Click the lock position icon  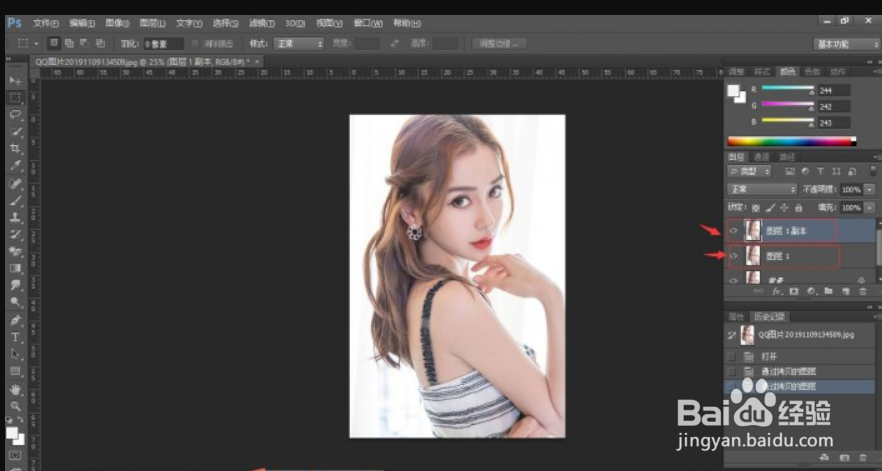click(785, 208)
